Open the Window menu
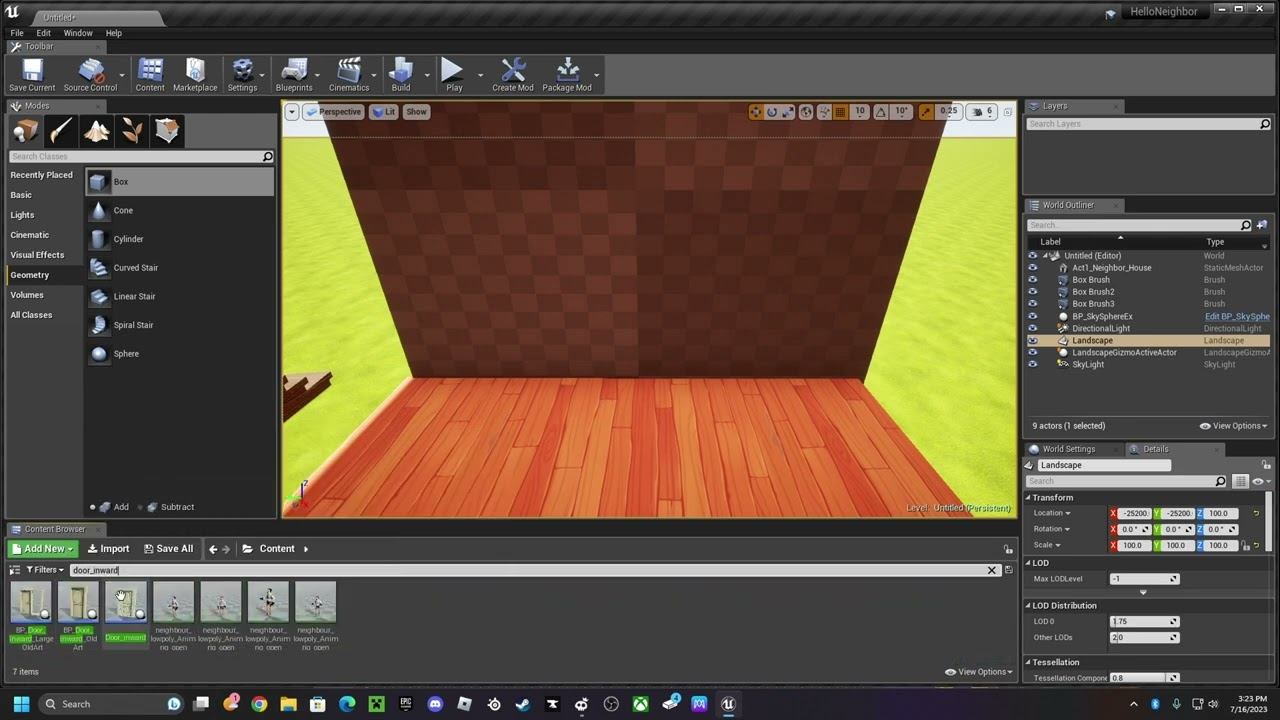Image resolution: width=1280 pixels, height=720 pixels. click(x=78, y=33)
